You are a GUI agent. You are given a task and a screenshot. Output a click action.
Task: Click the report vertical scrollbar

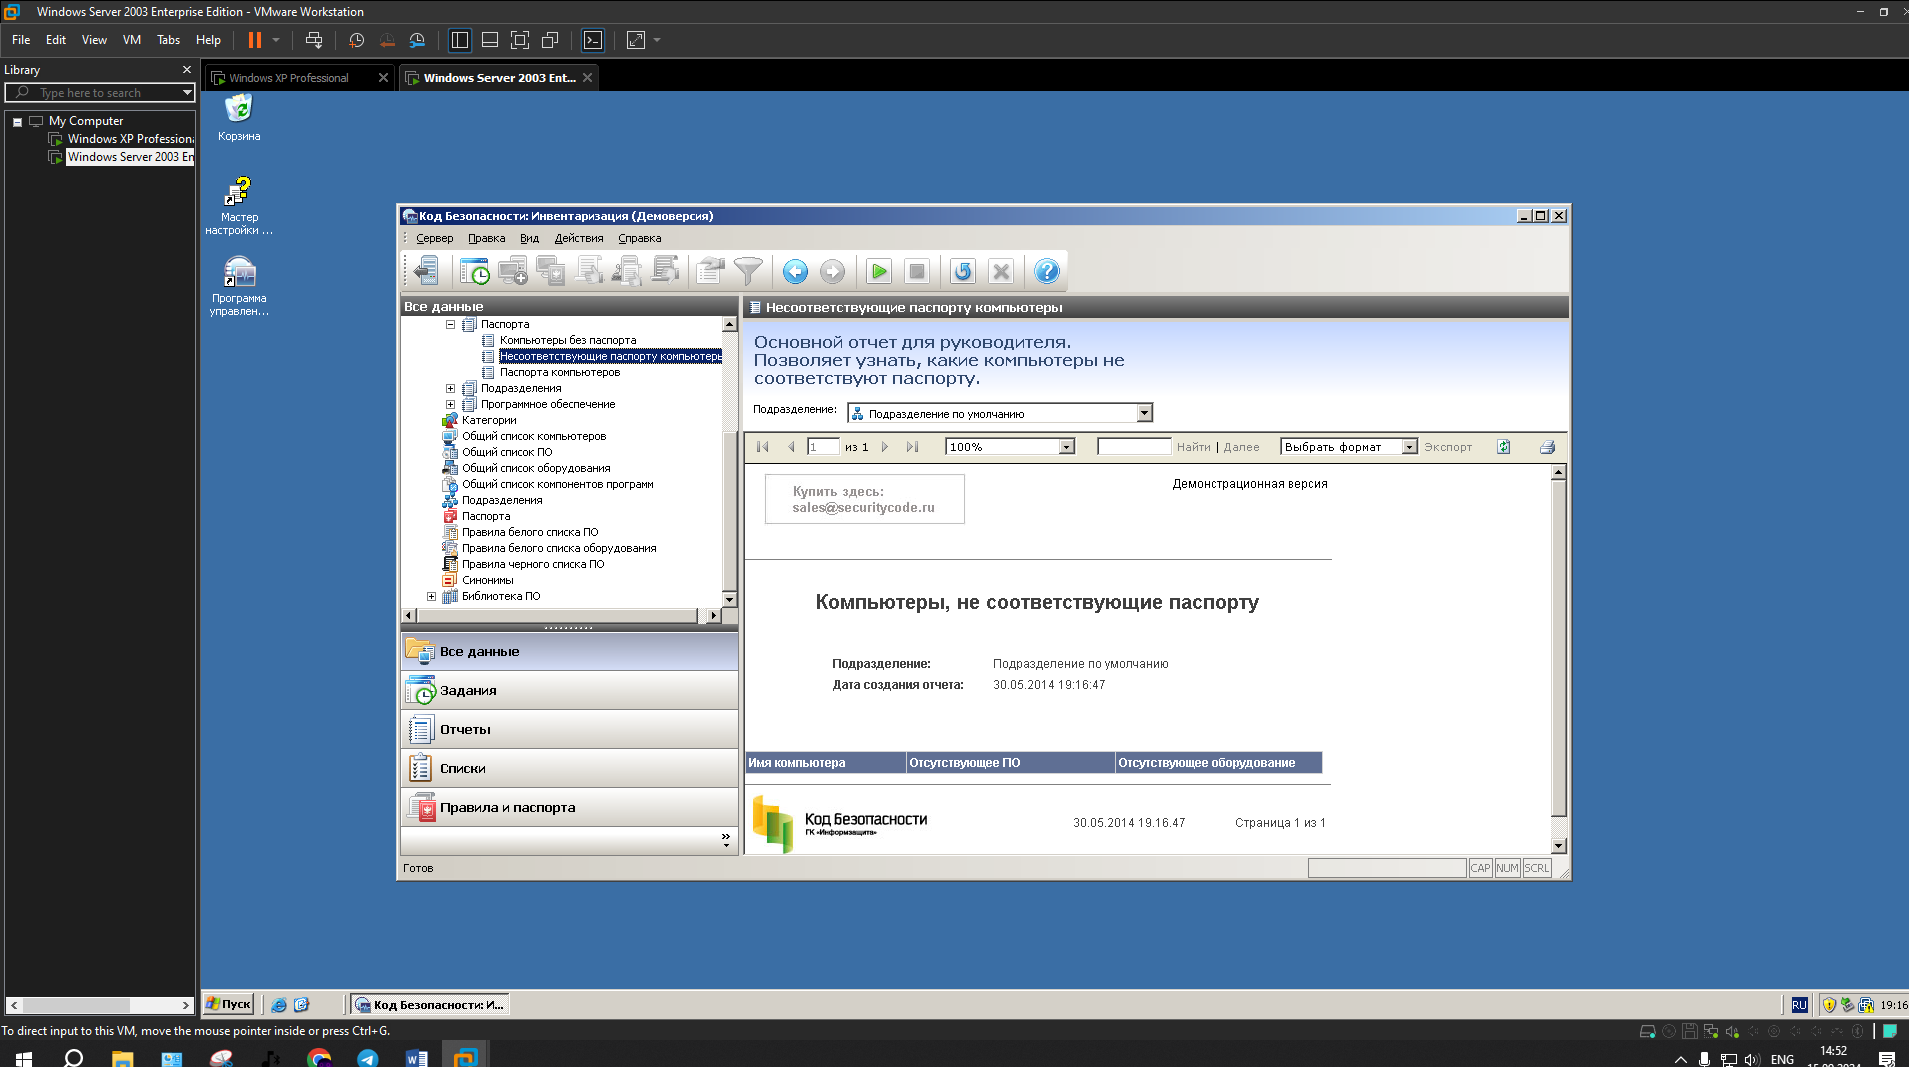[1558, 659]
